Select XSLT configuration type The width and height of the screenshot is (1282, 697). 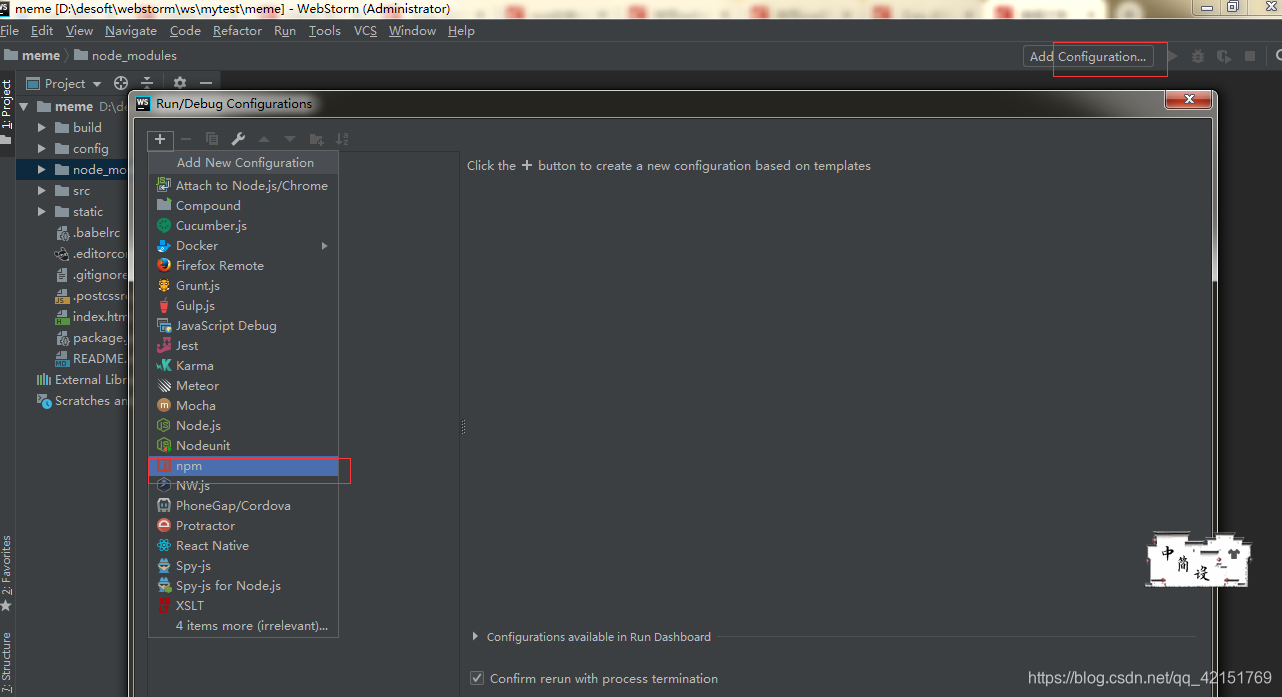pos(243,605)
